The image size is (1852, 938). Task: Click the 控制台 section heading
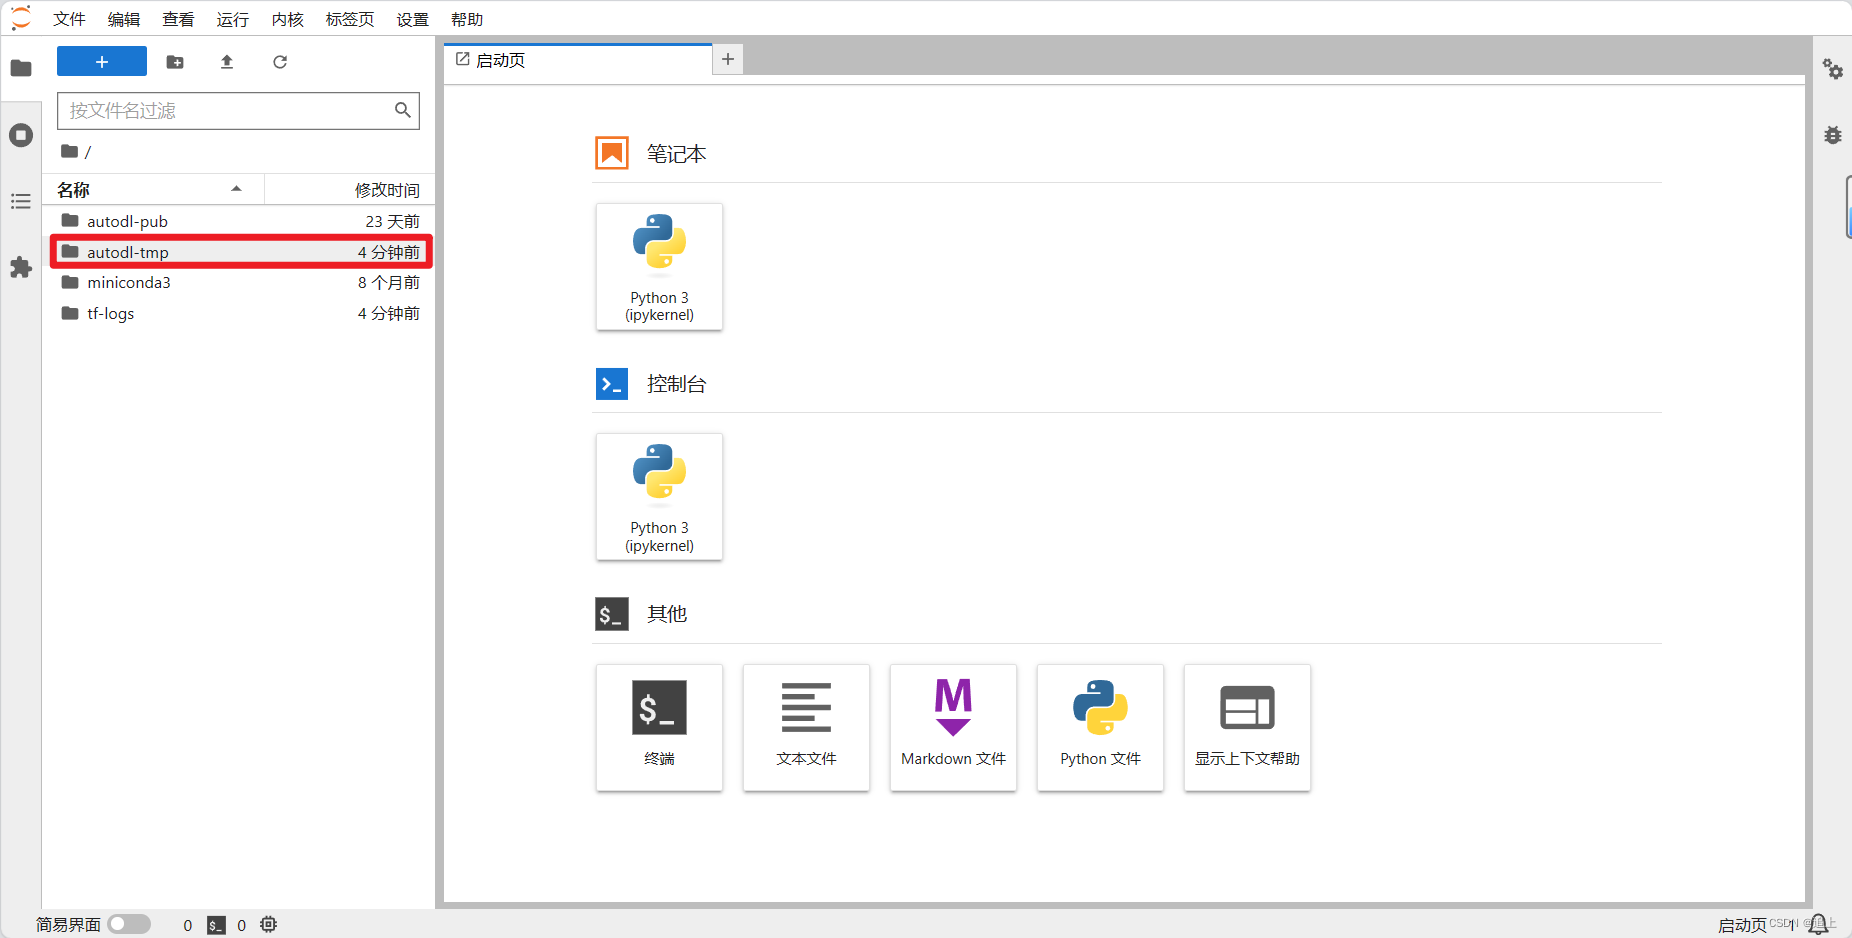click(x=677, y=384)
